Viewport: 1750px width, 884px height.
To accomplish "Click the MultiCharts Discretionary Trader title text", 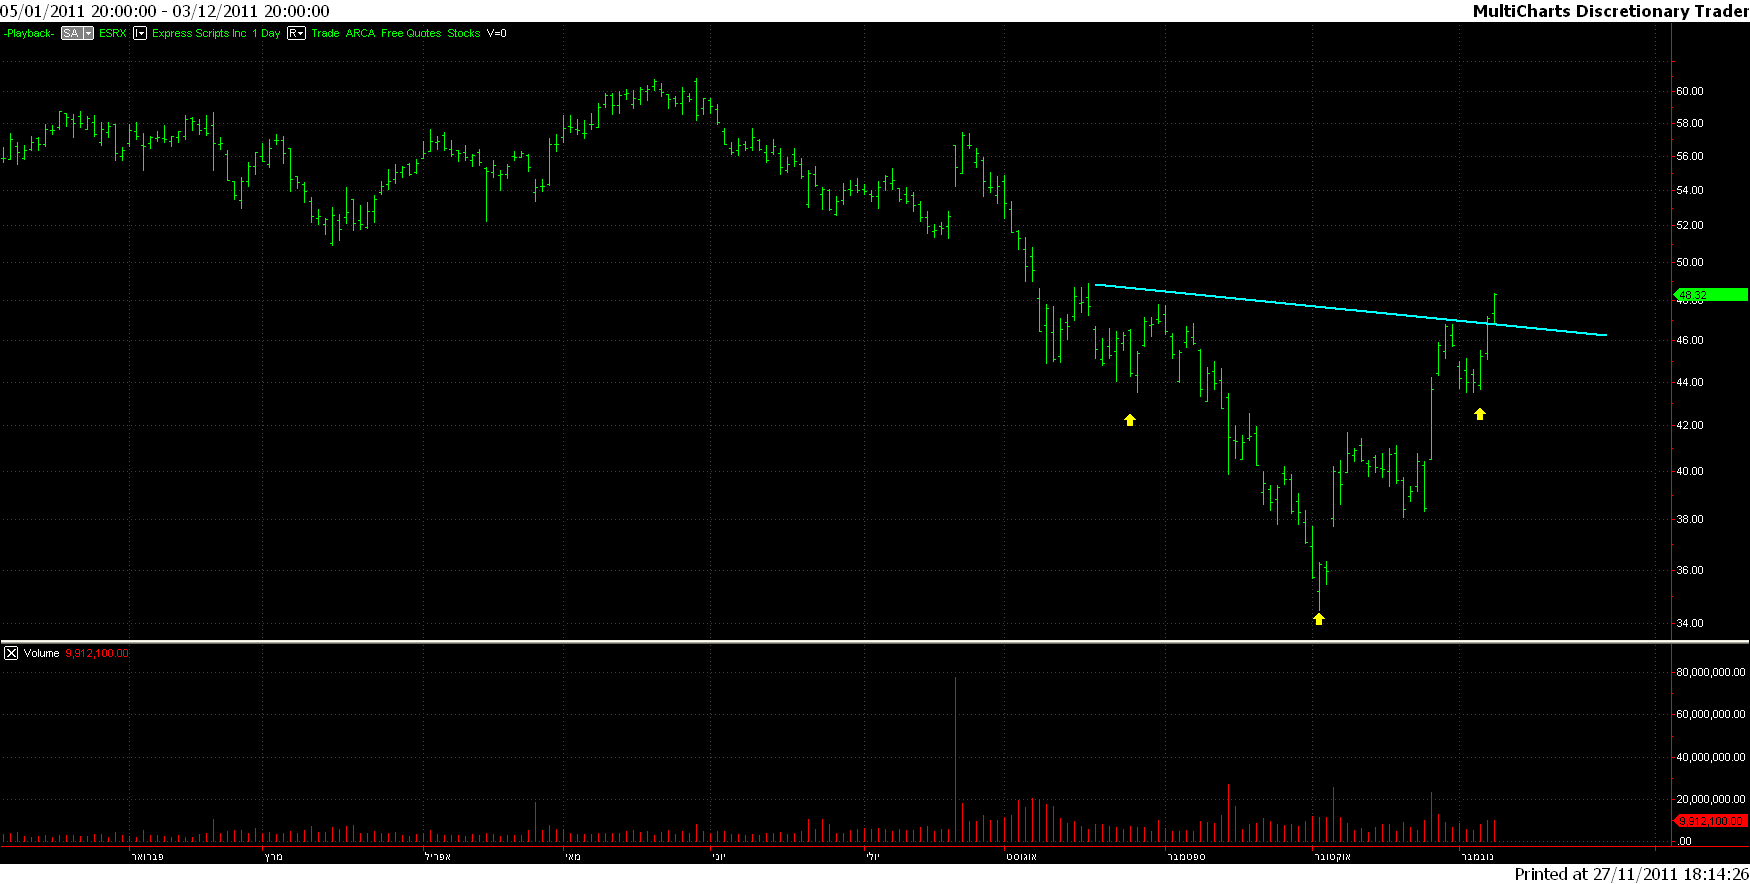I will pyautogui.click(x=1611, y=11).
